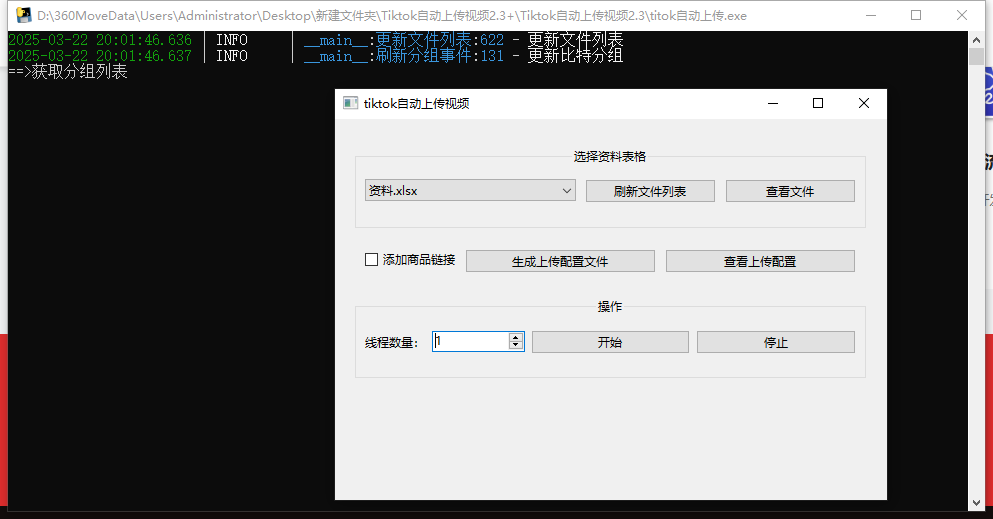
Task: View upload config via 查看上传配置
Action: click(x=760, y=261)
